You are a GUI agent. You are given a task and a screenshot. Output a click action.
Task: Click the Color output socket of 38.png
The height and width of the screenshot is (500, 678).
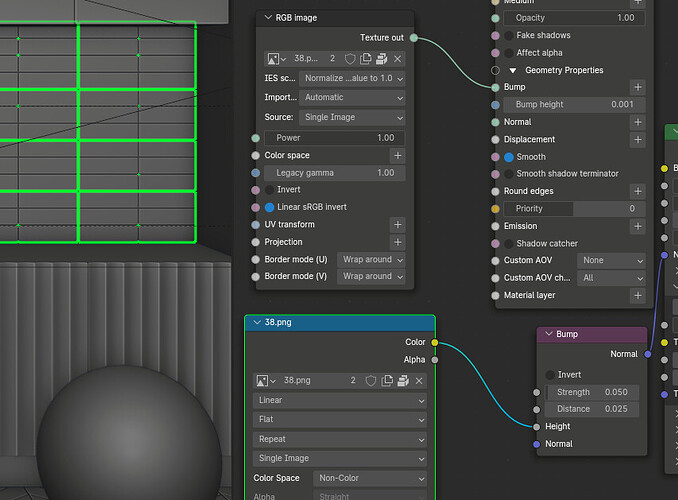click(x=435, y=343)
